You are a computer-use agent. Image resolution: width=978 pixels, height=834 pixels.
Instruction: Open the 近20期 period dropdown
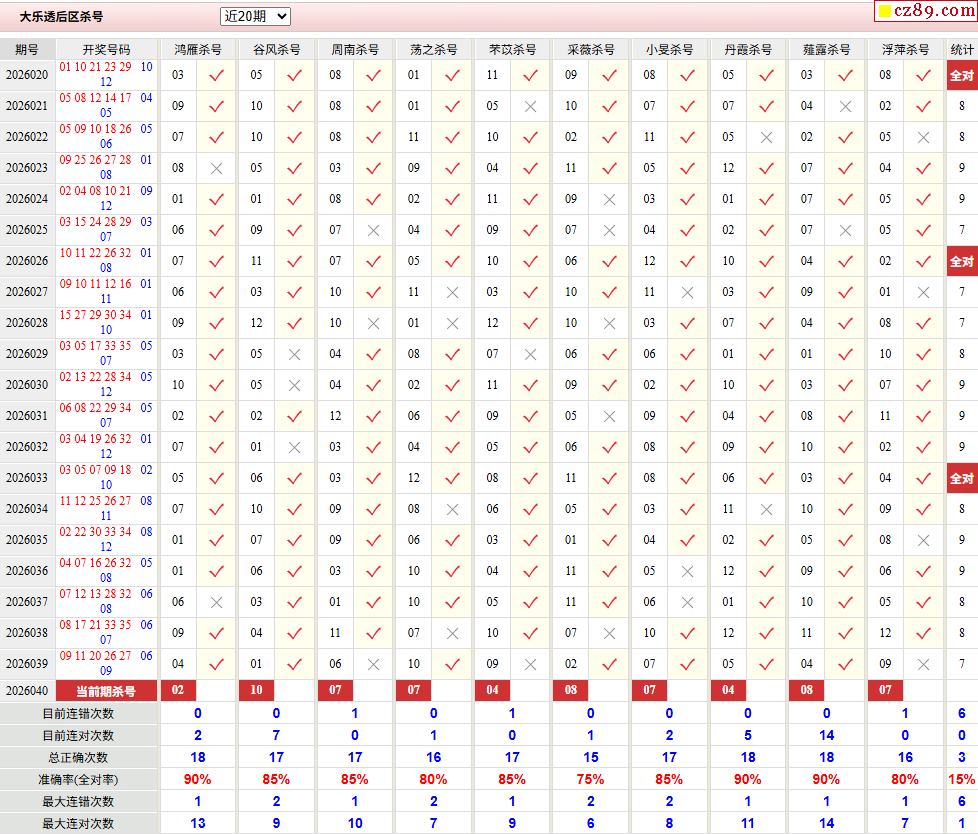pyautogui.click(x=255, y=16)
